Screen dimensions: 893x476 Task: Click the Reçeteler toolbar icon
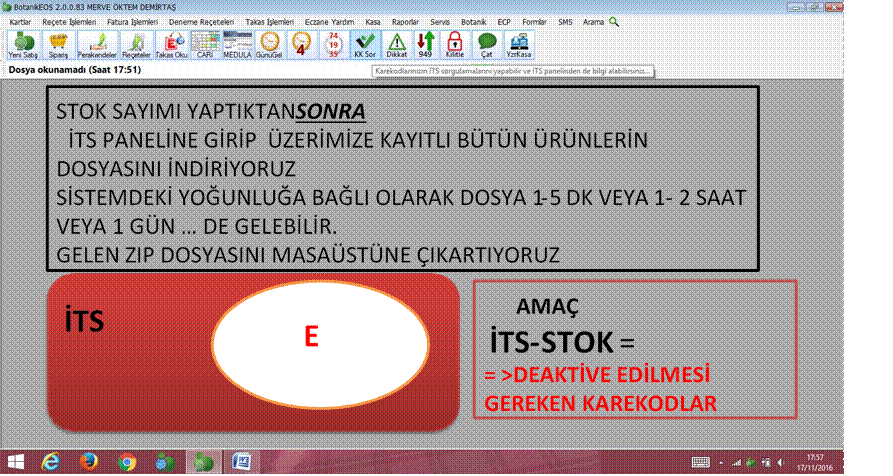pos(135,45)
